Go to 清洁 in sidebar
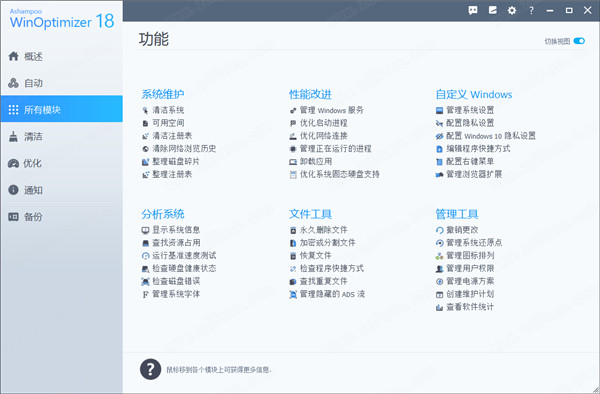 (61, 137)
